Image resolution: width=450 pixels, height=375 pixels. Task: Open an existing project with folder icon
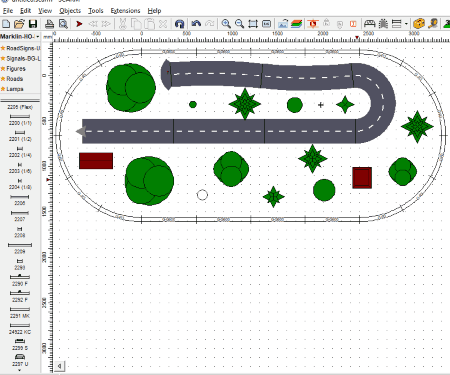click(x=19, y=24)
